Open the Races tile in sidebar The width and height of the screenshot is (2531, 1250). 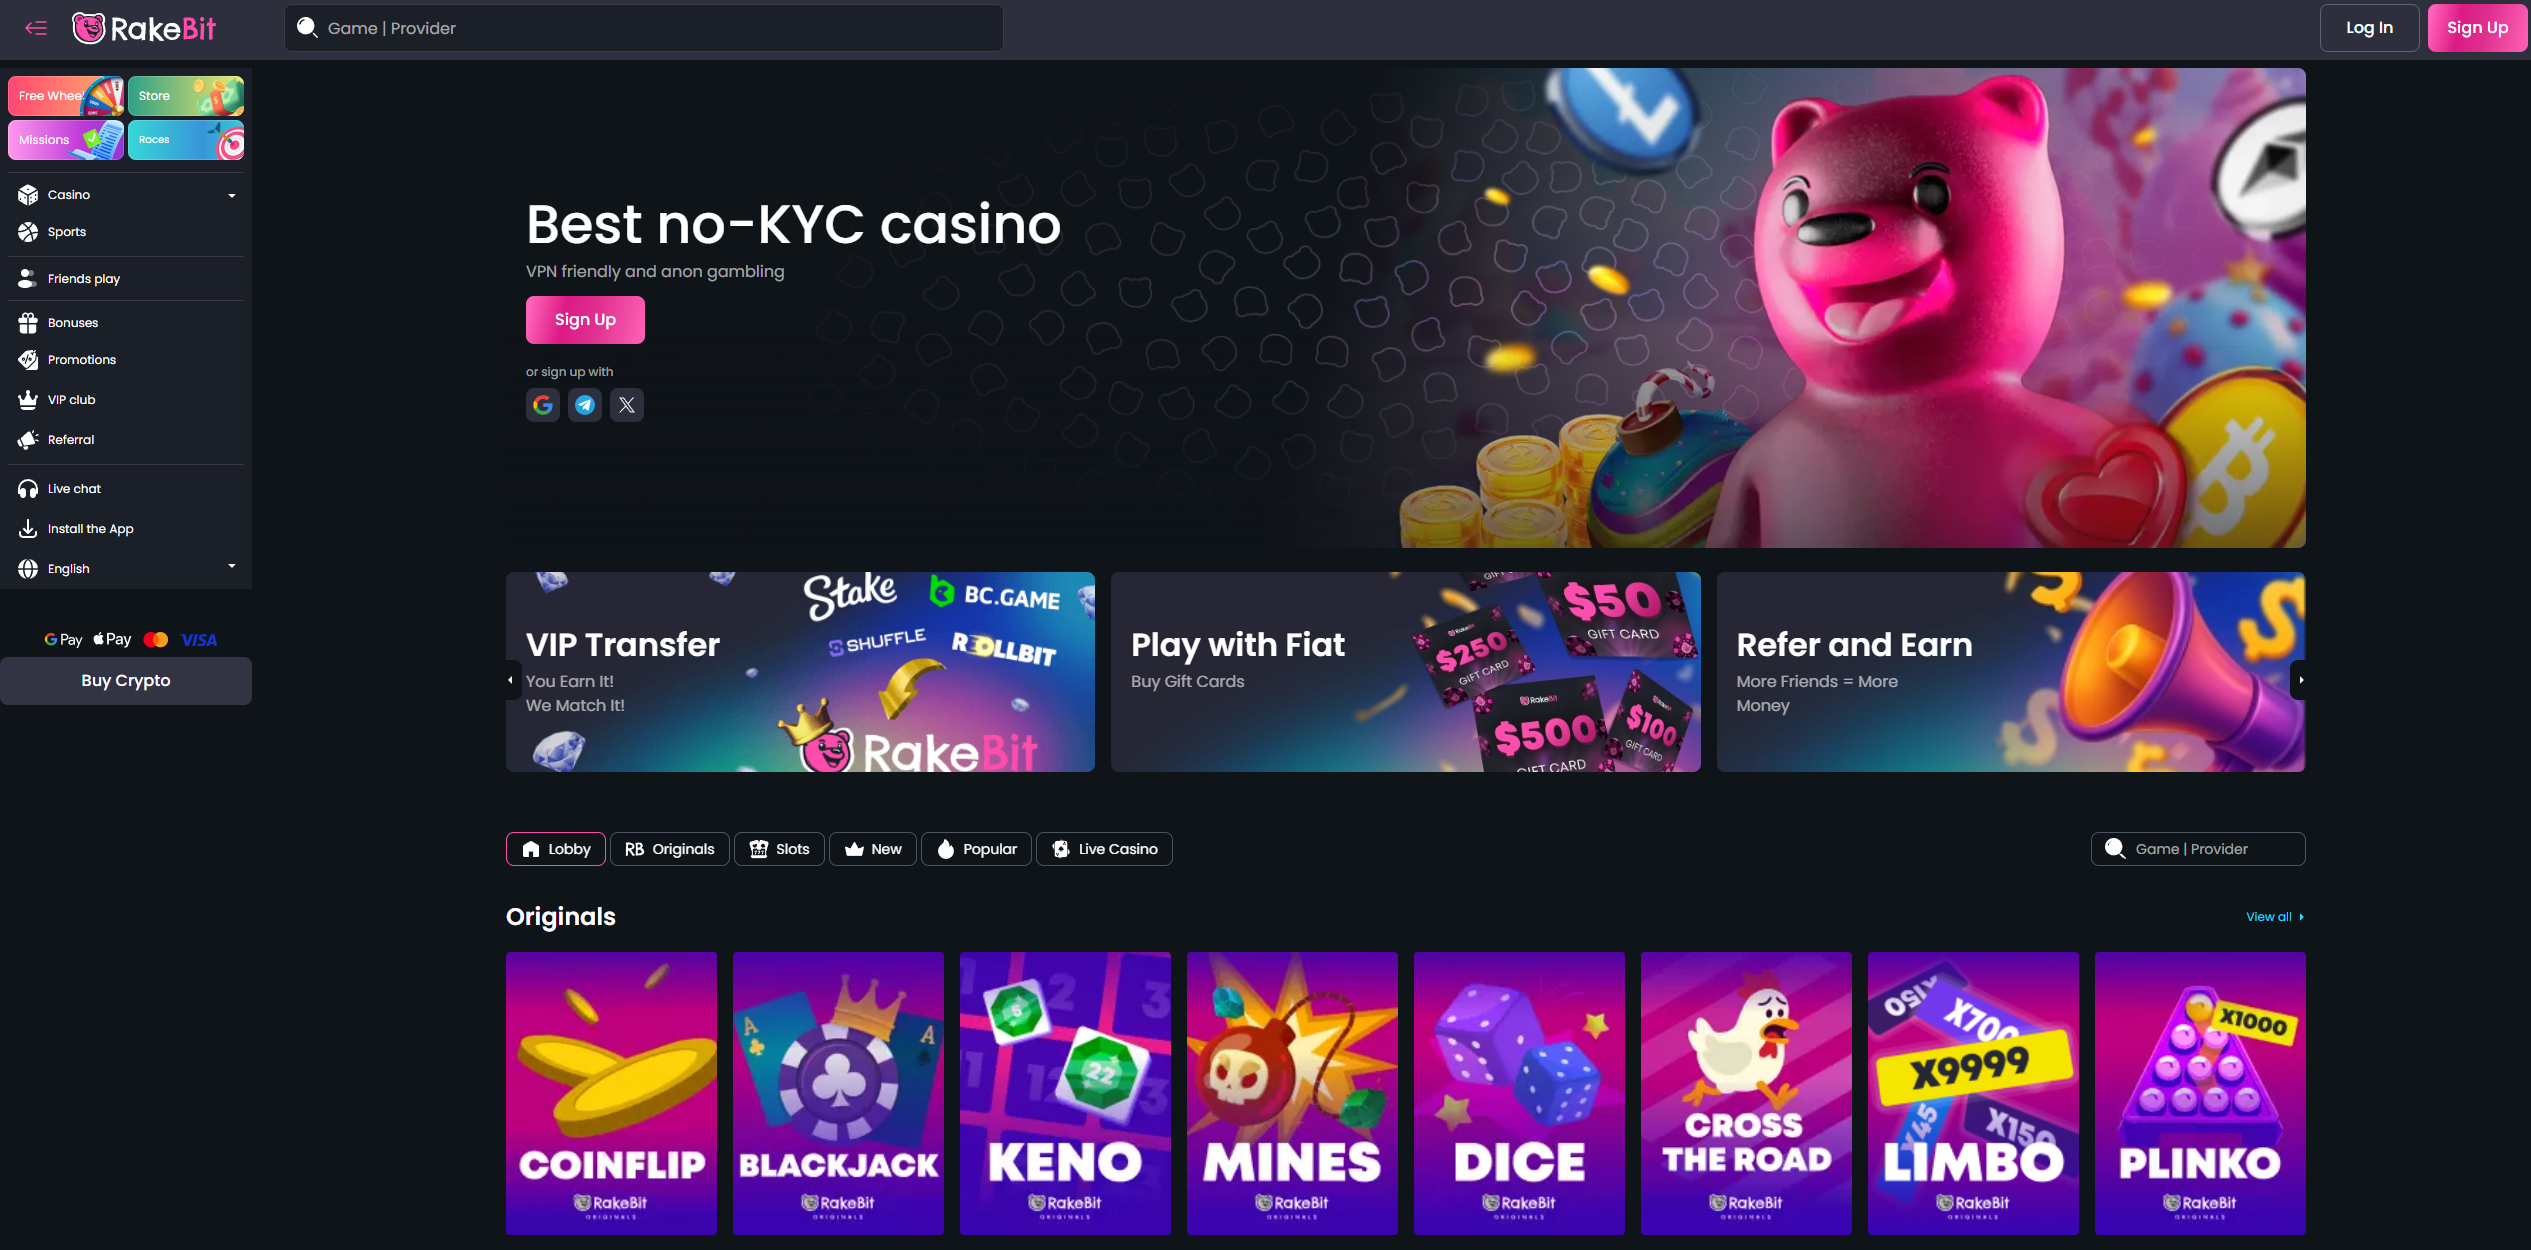[x=186, y=140]
